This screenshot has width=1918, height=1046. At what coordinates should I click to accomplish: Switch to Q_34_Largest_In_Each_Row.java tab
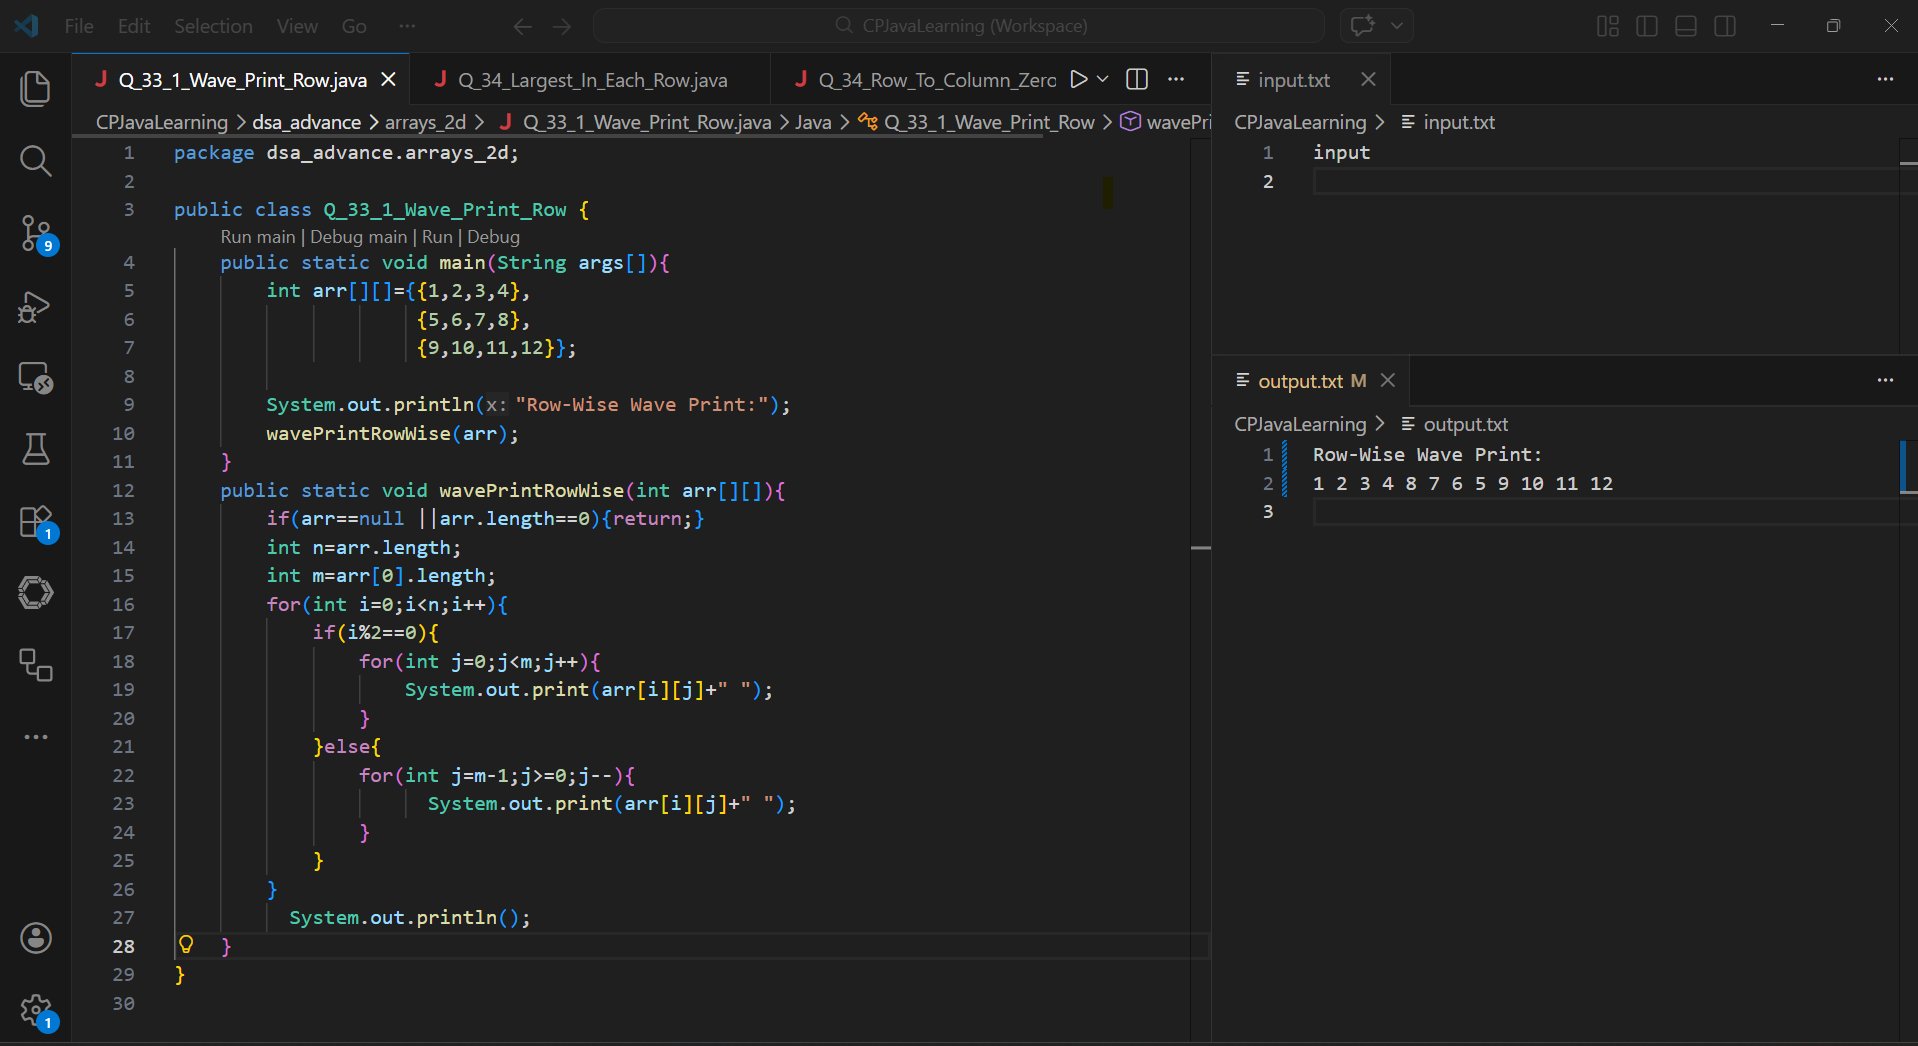592,80
